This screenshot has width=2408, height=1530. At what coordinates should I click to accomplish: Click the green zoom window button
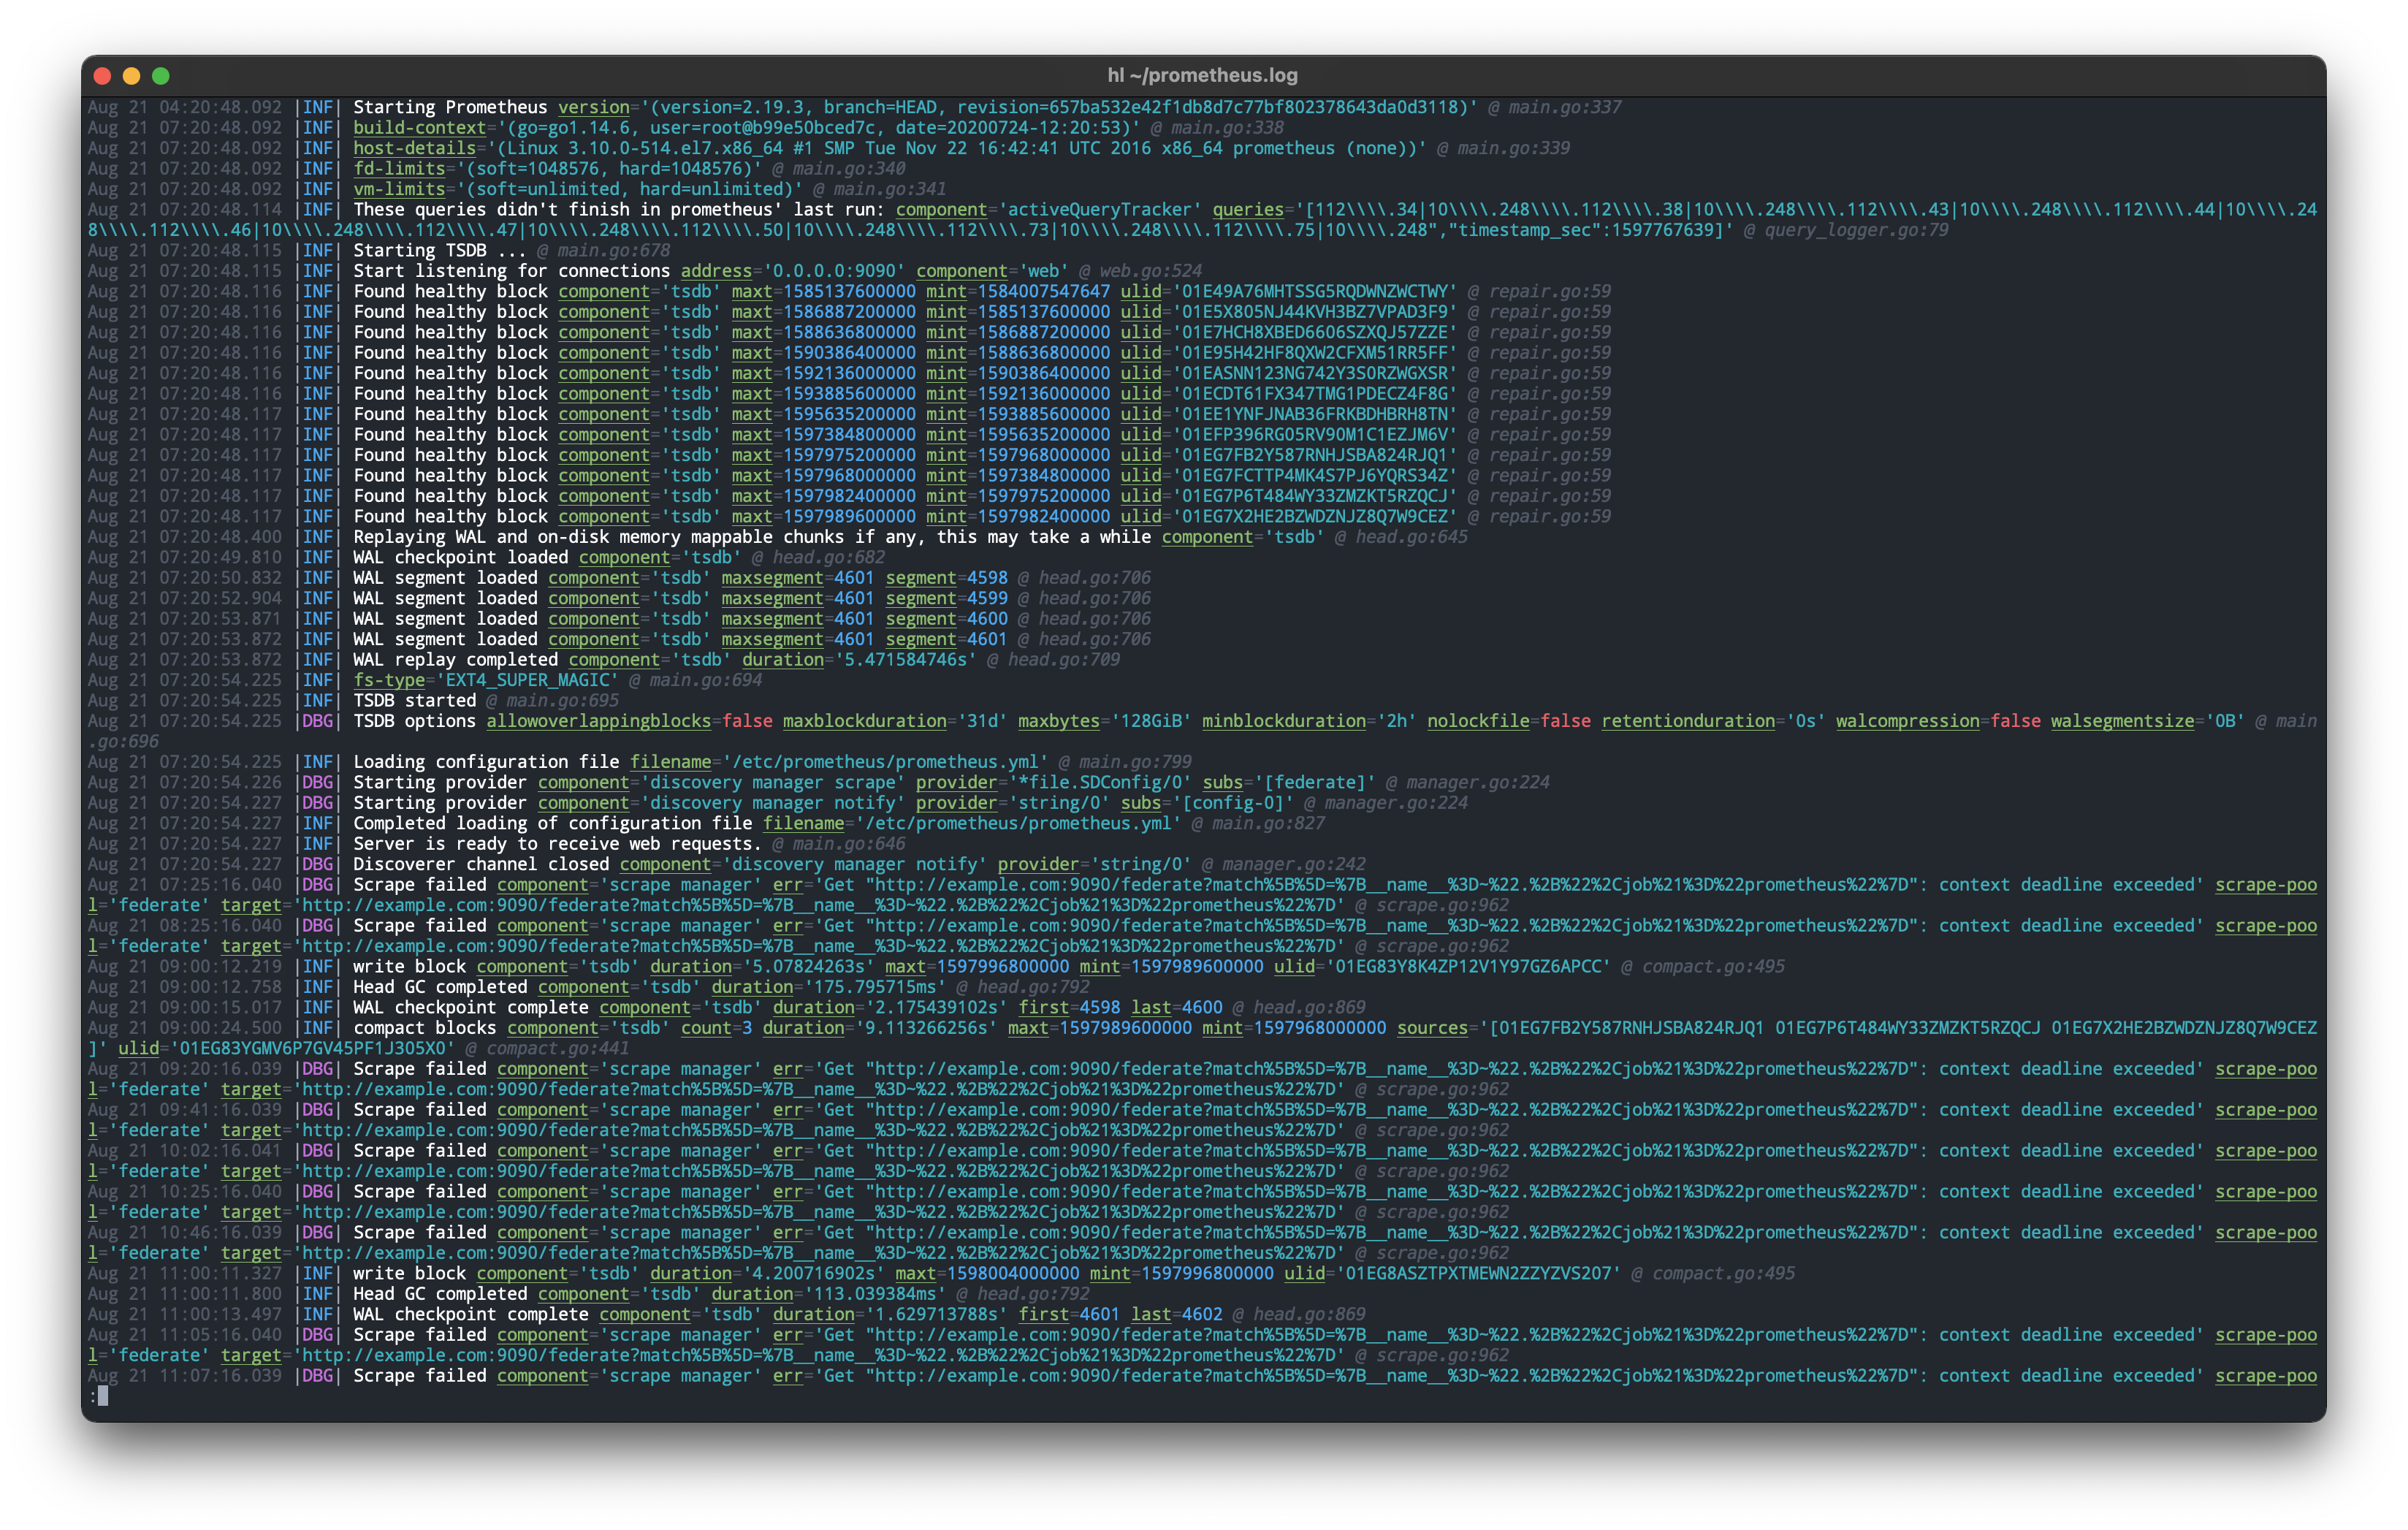[x=161, y=76]
